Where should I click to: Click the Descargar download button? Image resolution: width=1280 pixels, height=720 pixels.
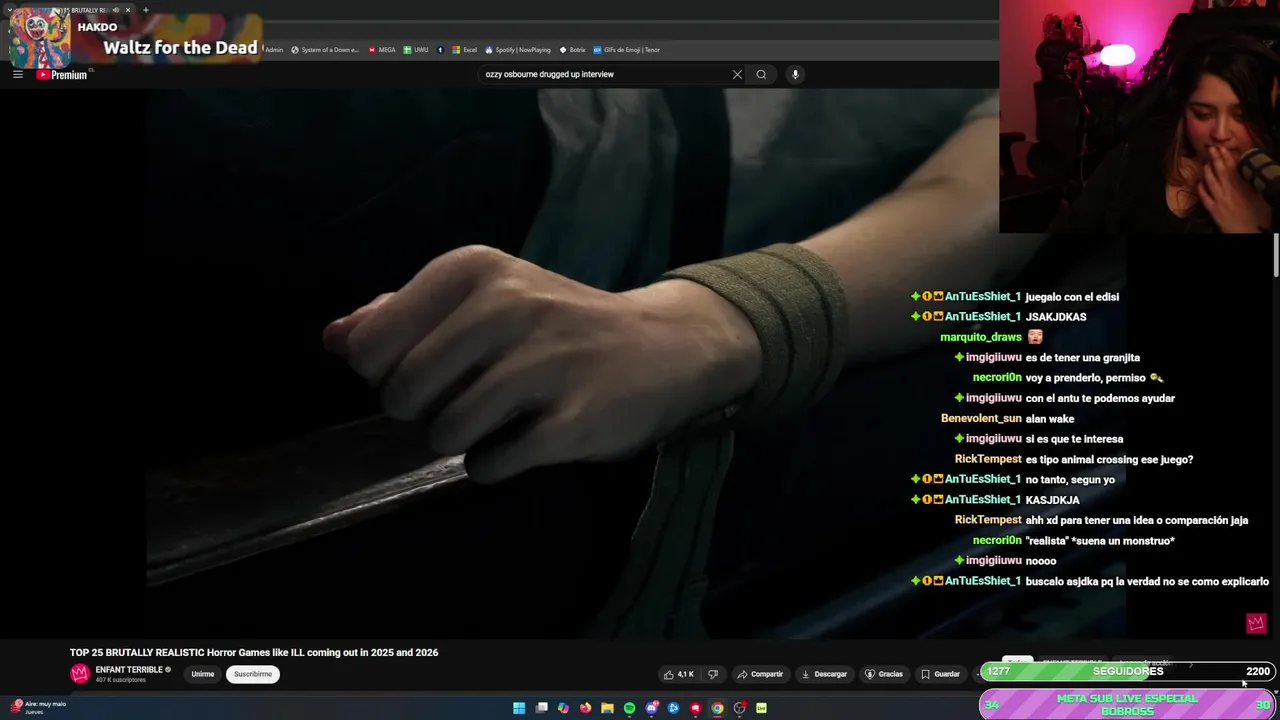point(825,674)
